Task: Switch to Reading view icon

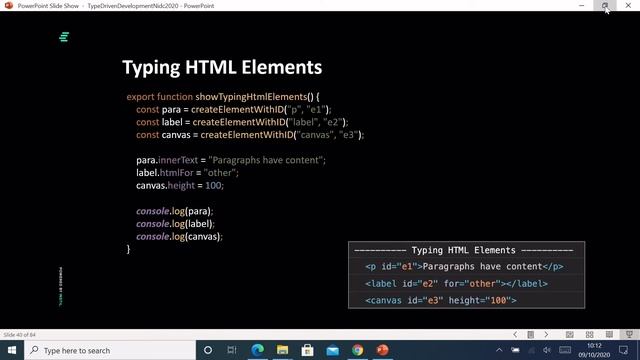Action: [609, 334]
